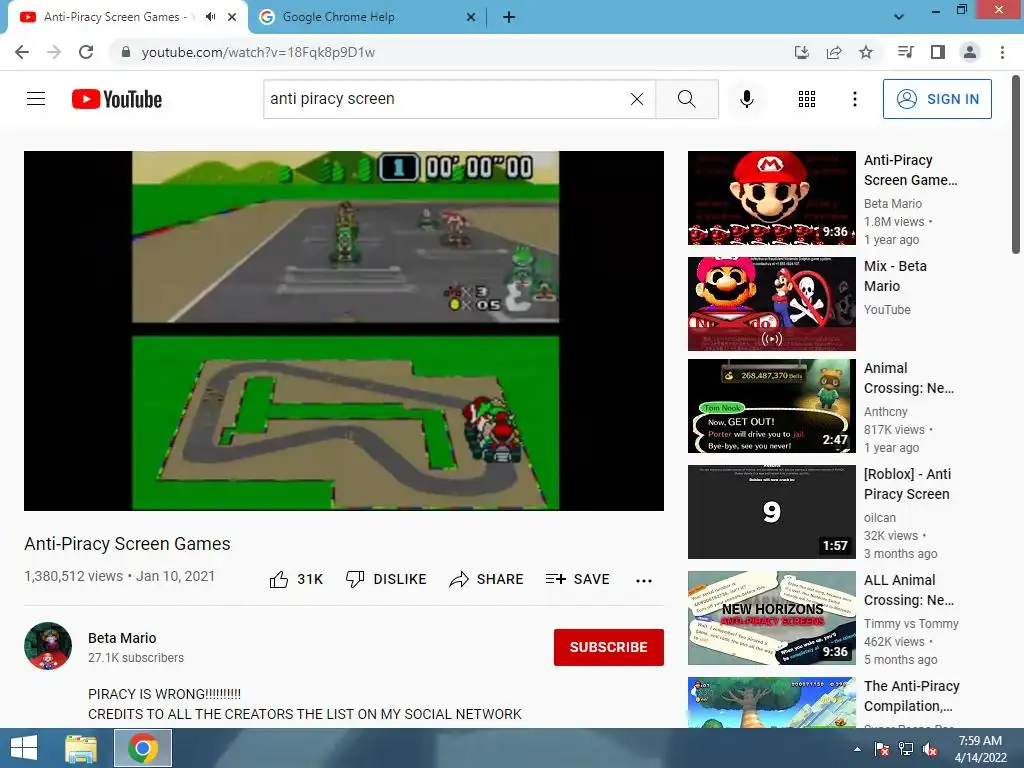The width and height of the screenshot is (1024, 768).
Task: Reload the YouTube page
Action: 86,52
